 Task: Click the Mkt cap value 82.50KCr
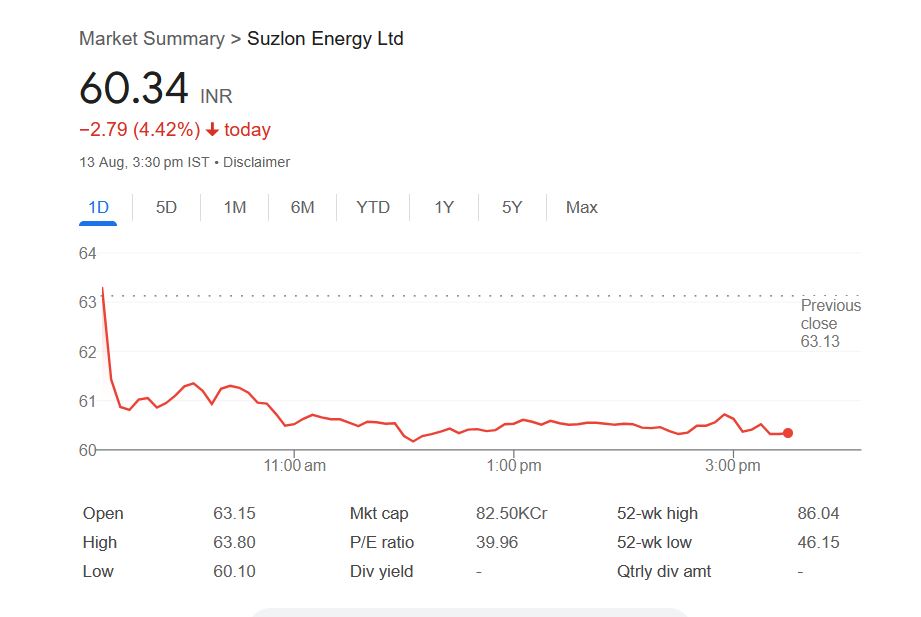[x=511, y=514]
